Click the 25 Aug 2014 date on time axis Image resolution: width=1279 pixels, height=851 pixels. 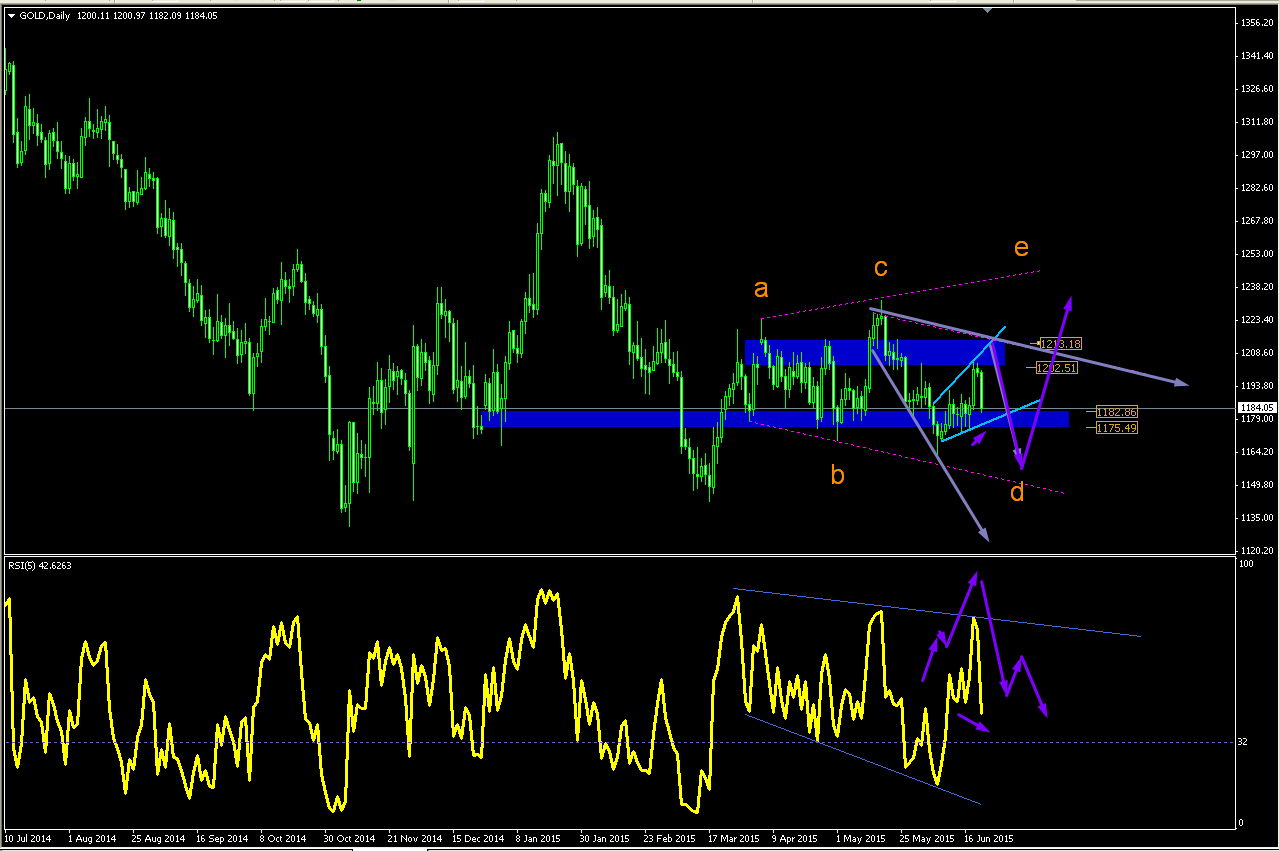(x=160, y=838)
